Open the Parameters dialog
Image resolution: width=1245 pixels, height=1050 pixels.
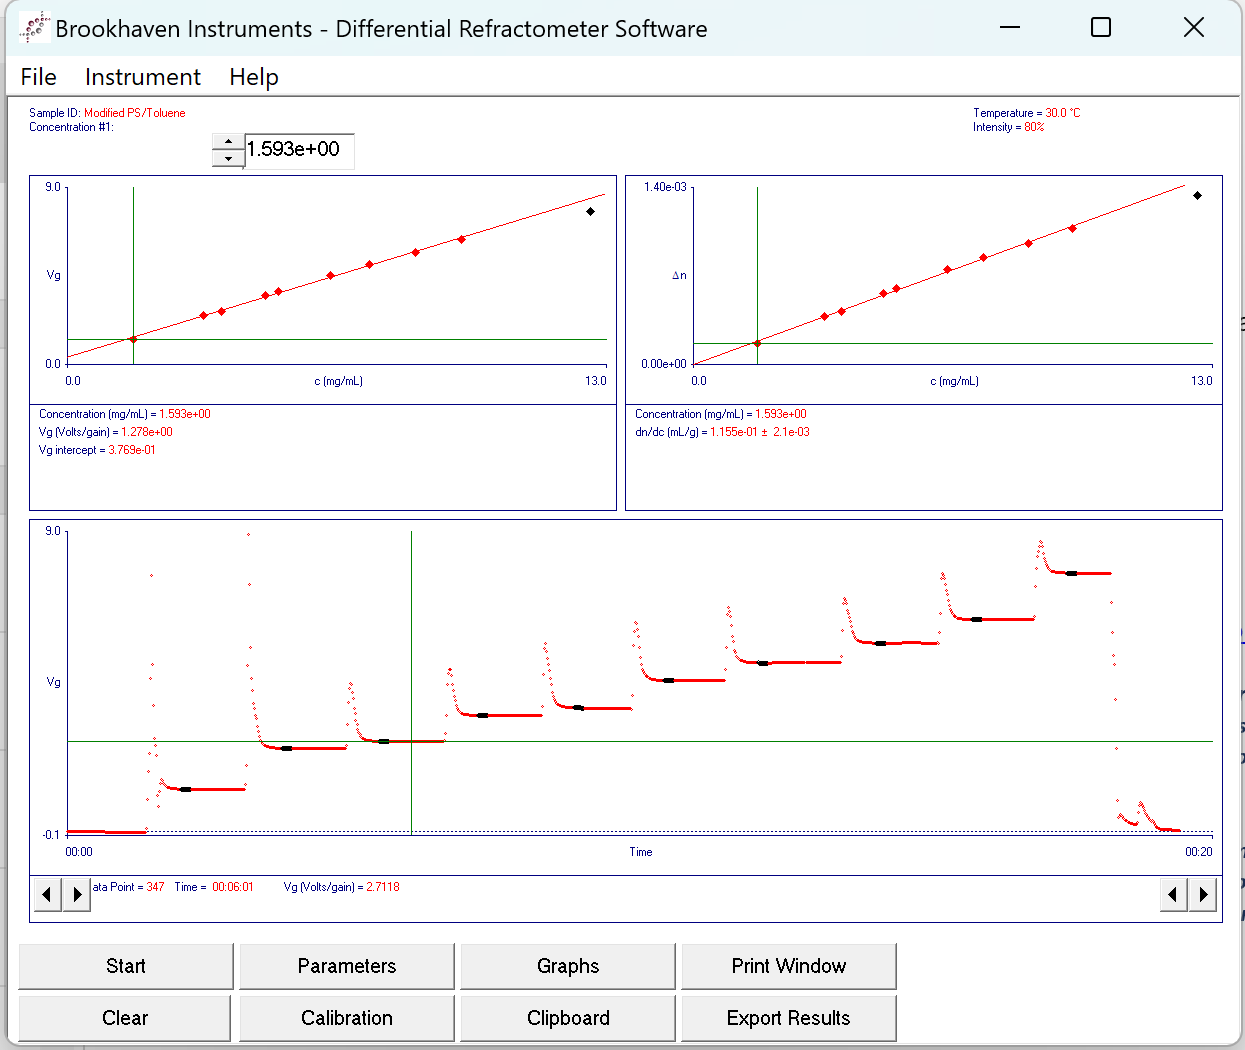[x=346, y=966]
